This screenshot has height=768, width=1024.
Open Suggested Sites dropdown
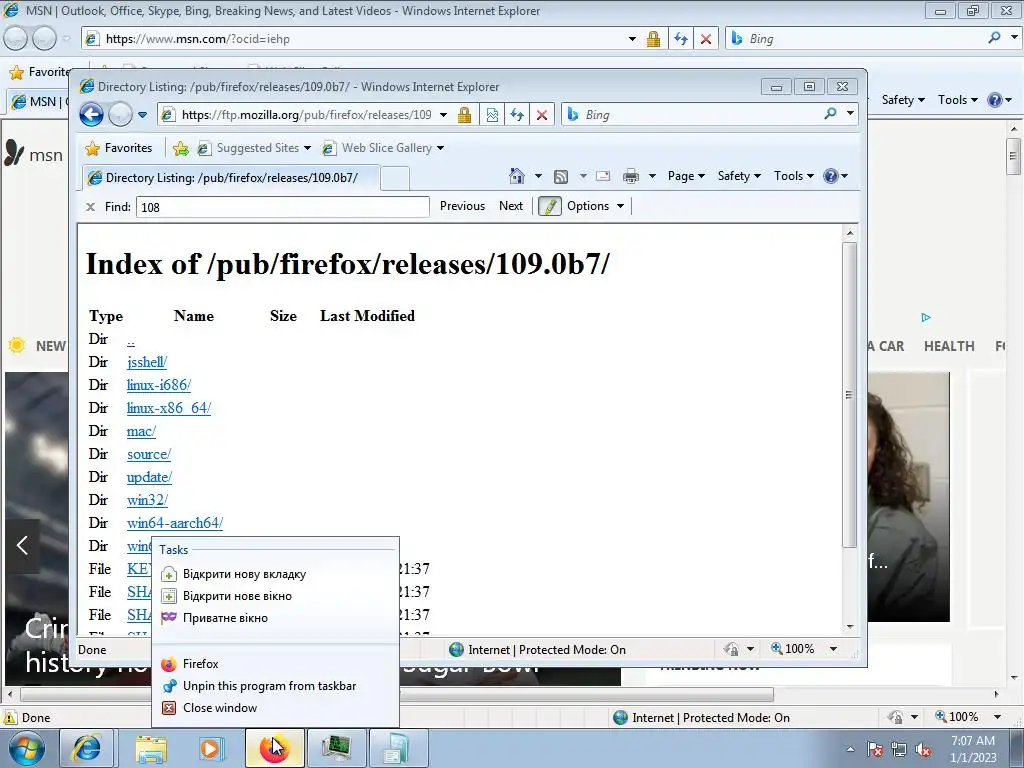pyautogui.click(x=255, y=148)
